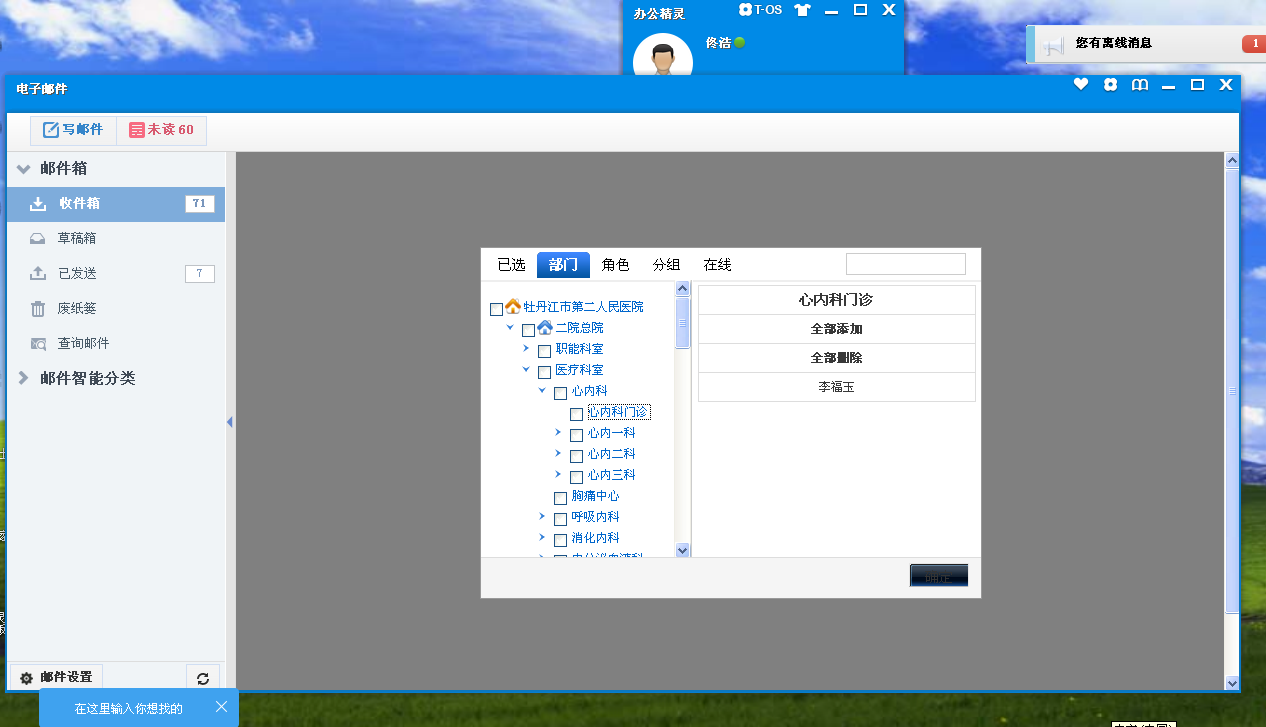The image size is (1266, 727).
Task: Open the trash (废纸篓) folder
Action: tap(76, 309)
